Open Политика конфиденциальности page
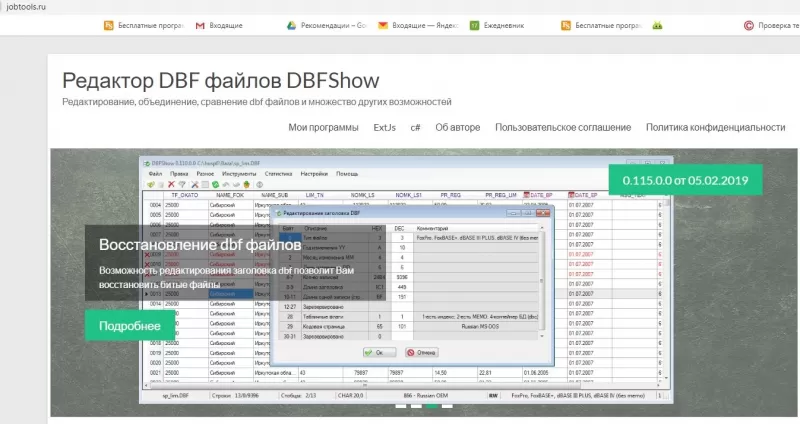Viewport: 800px width, 424px height. point(715,128)
